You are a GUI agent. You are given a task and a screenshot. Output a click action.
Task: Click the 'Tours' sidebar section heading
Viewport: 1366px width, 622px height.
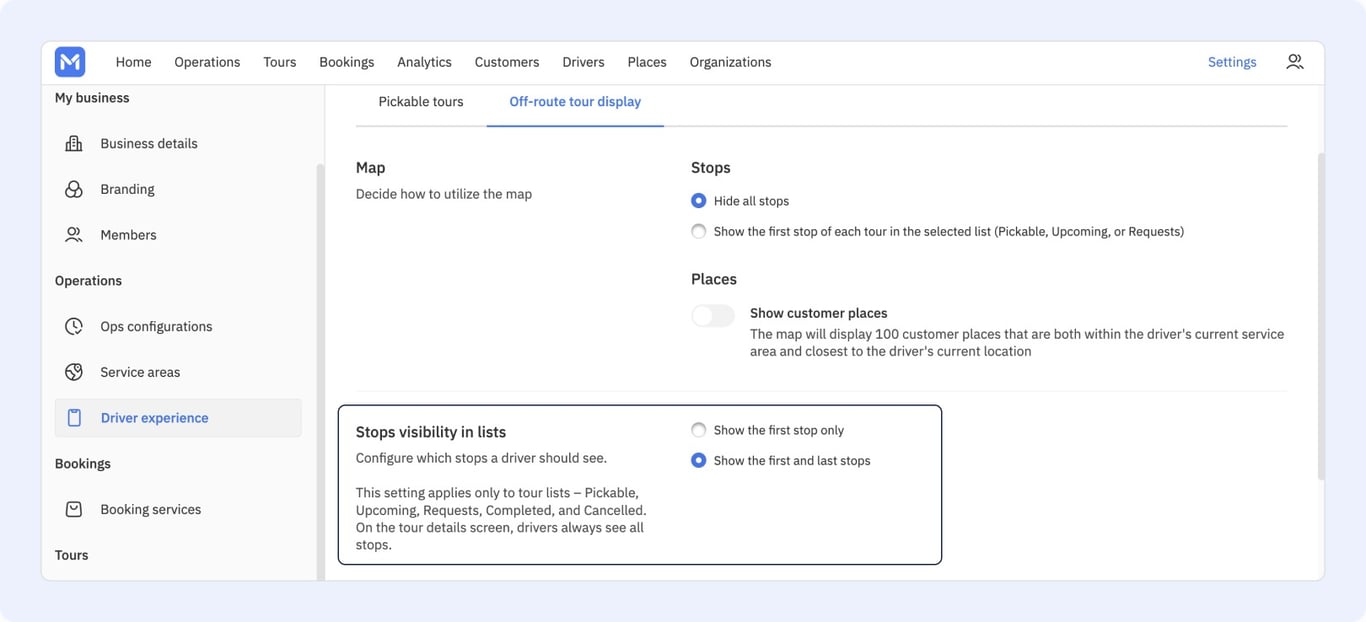pos(72,555)
